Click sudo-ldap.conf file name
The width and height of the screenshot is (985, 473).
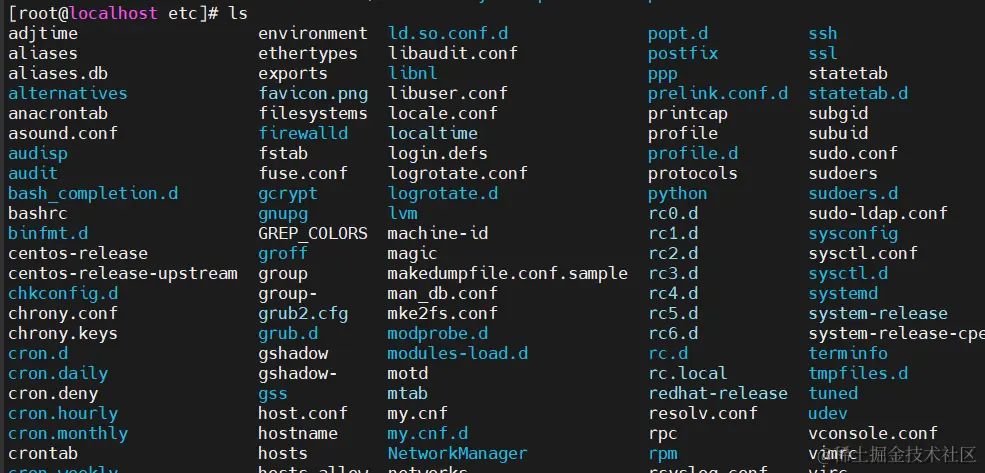click(x=877, y=213)
